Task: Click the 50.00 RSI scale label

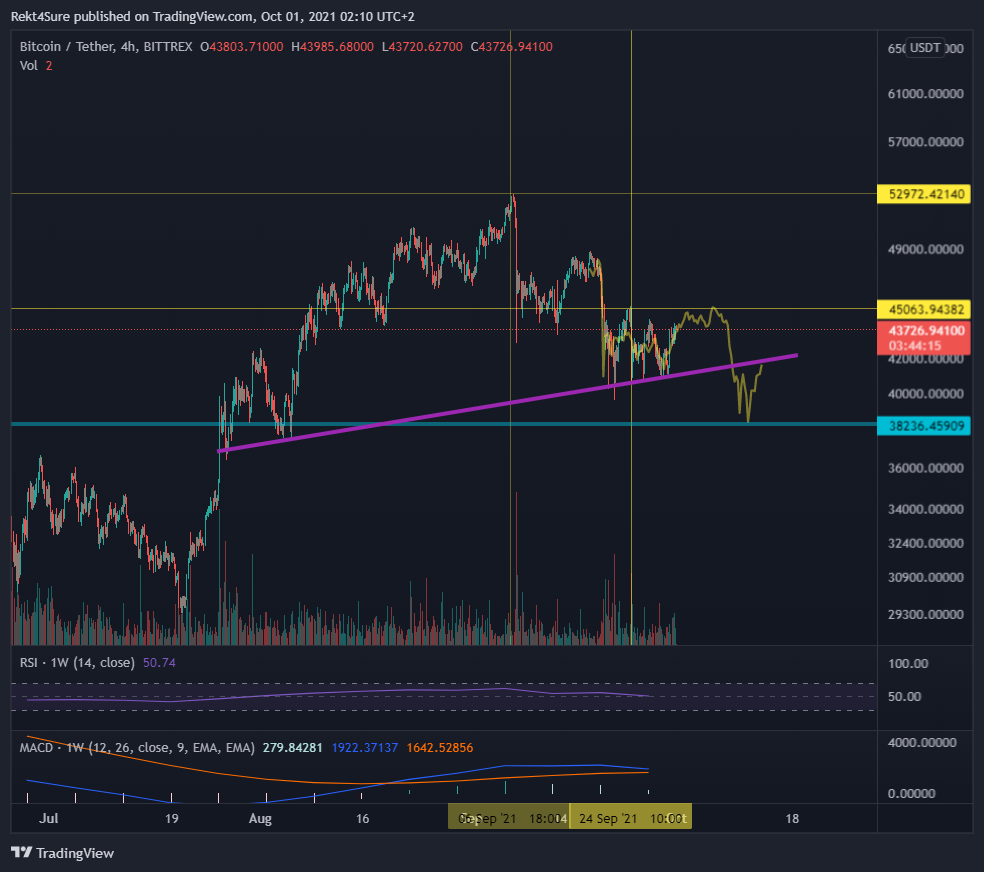Action: 904,696
